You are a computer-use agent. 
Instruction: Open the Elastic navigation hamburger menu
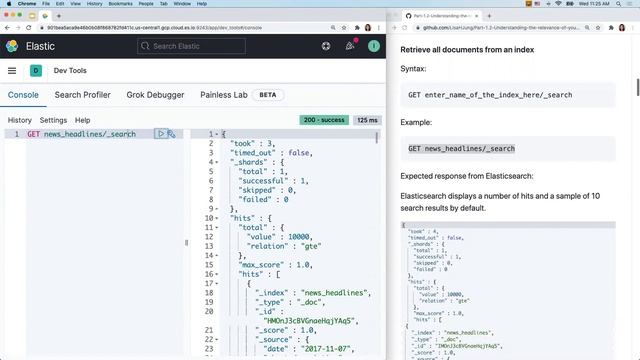pos(12,71)
